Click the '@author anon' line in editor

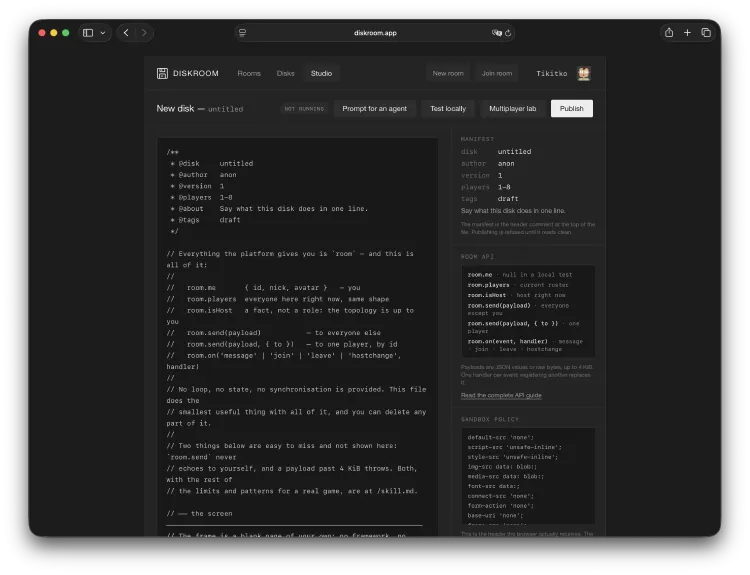click(203, 175)
